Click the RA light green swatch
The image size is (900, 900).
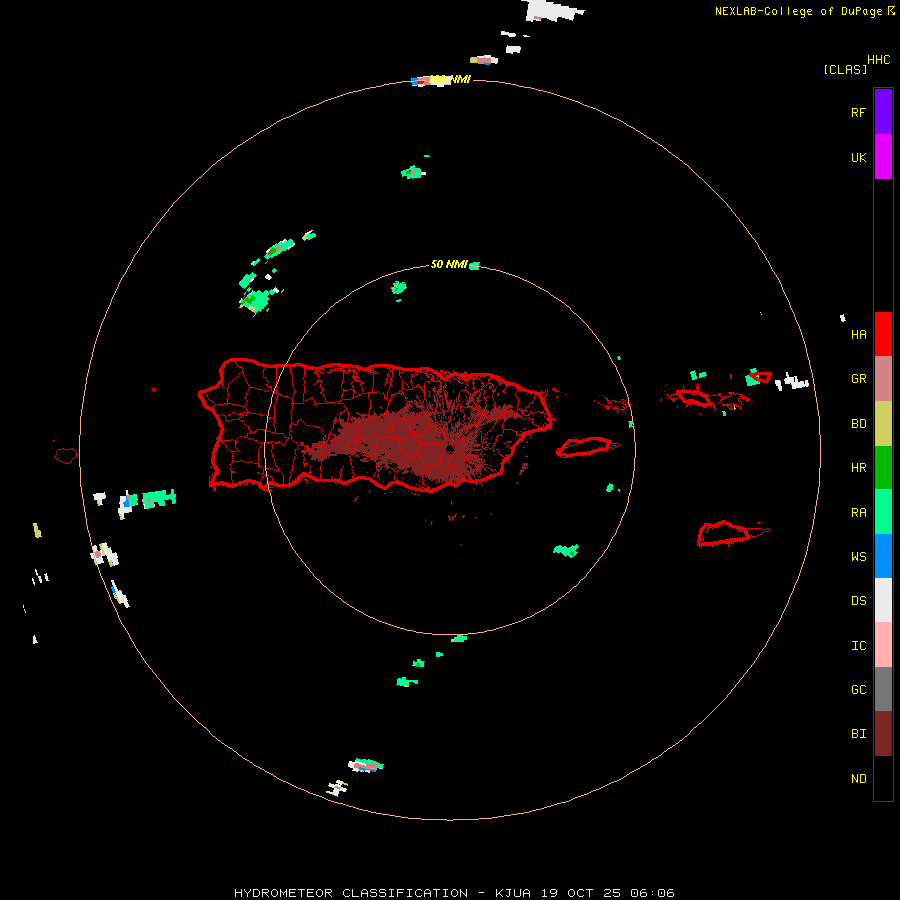(883, 512)
